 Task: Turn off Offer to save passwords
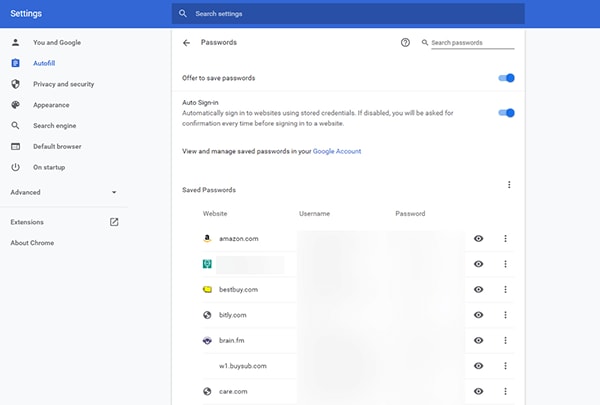pos(506,78)
